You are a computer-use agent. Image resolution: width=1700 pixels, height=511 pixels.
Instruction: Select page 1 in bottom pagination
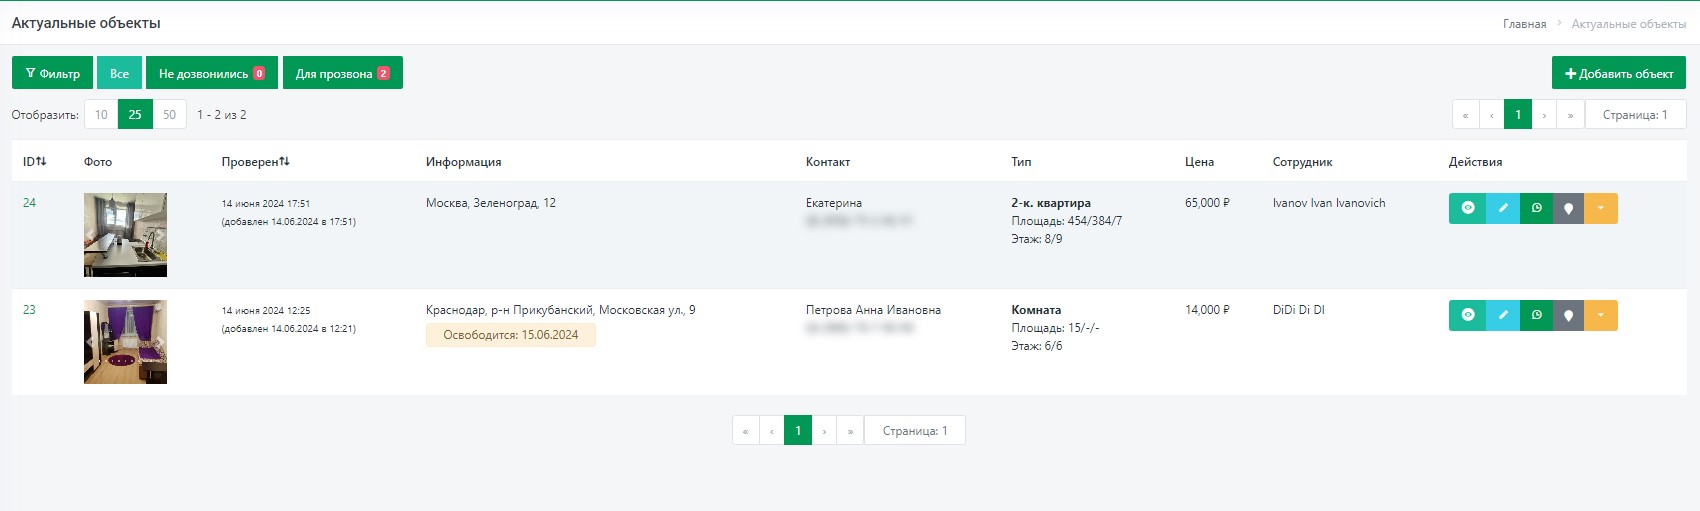(798, 430)
